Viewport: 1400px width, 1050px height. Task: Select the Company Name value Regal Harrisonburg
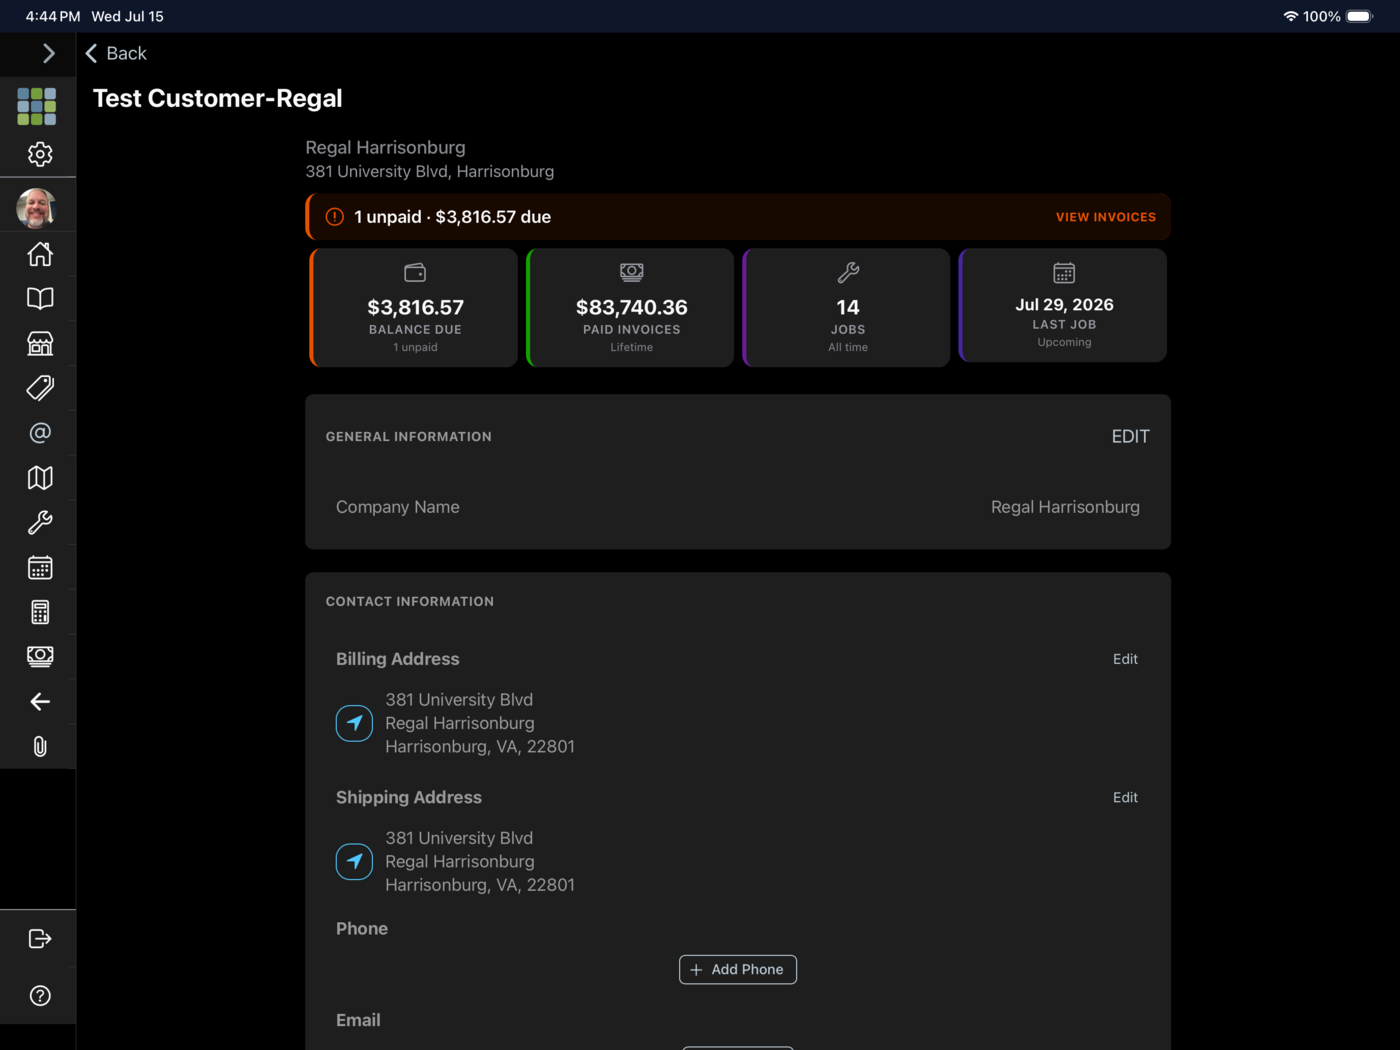click(1065, 507)
